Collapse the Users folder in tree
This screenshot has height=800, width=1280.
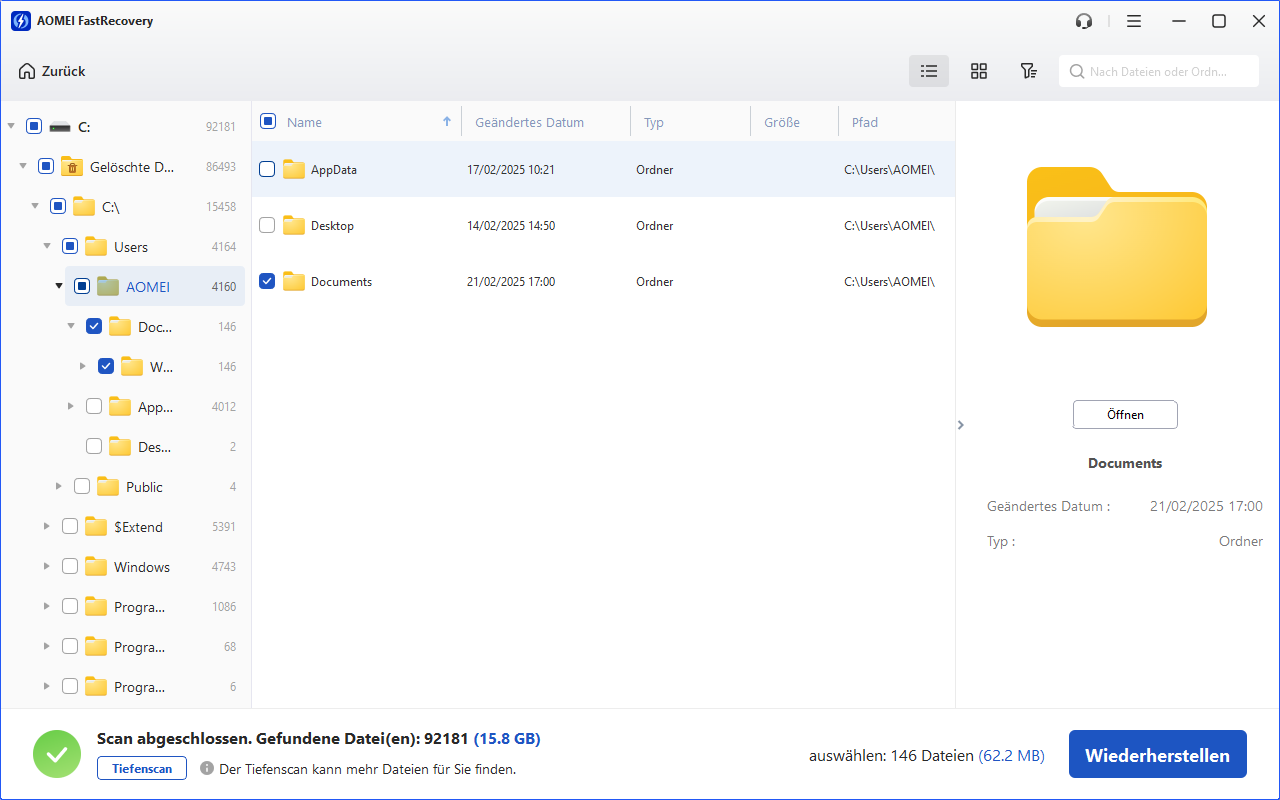[46, 247]
